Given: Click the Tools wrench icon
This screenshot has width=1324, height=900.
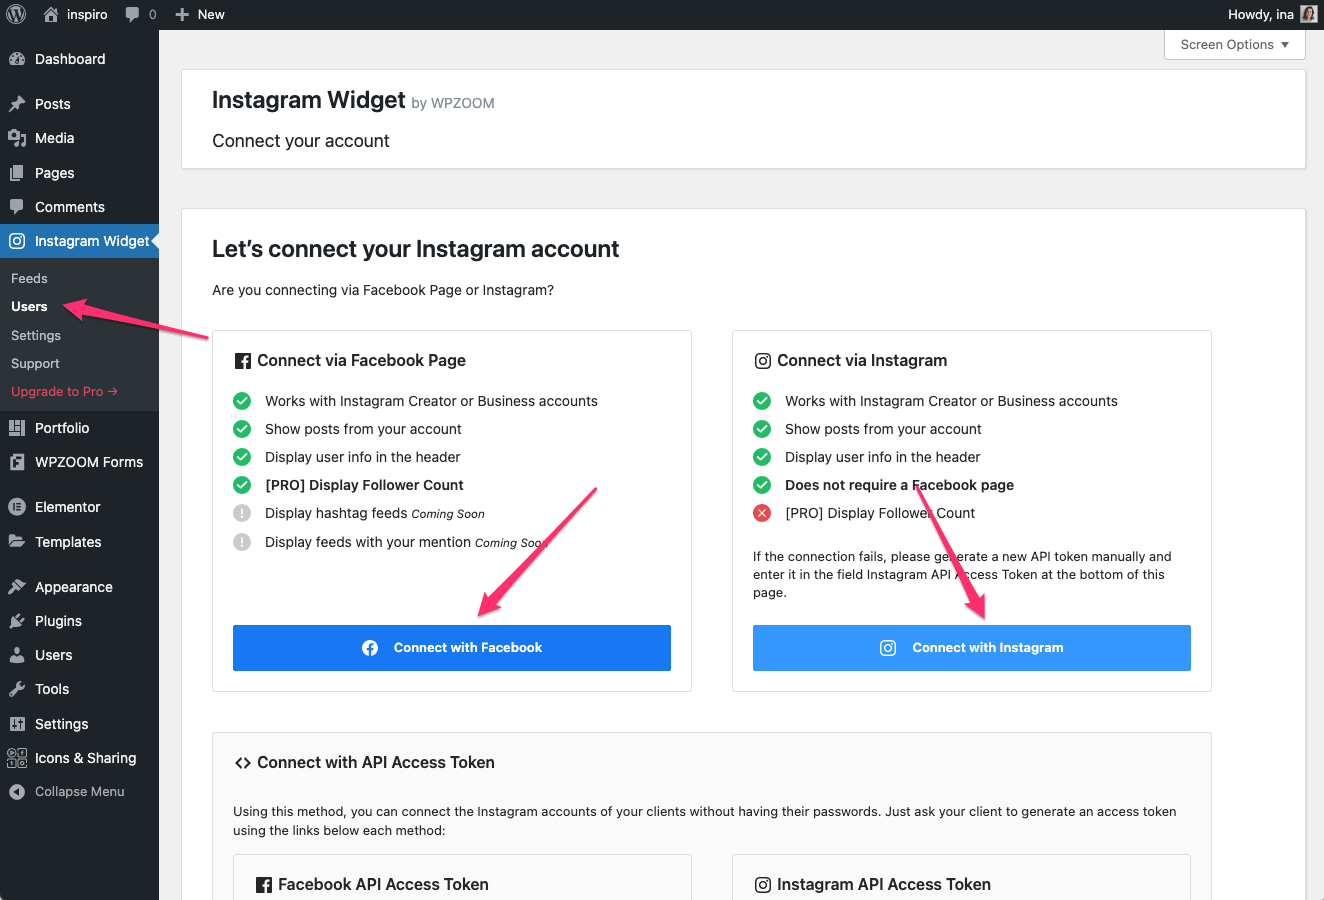Looking at the screenshot, I should (17, 689).
